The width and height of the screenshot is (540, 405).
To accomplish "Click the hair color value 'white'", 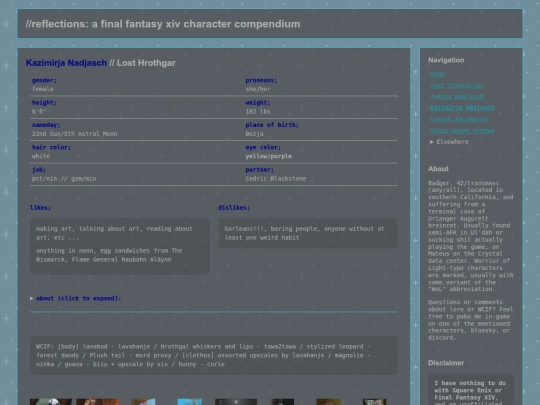I will 41,156.
